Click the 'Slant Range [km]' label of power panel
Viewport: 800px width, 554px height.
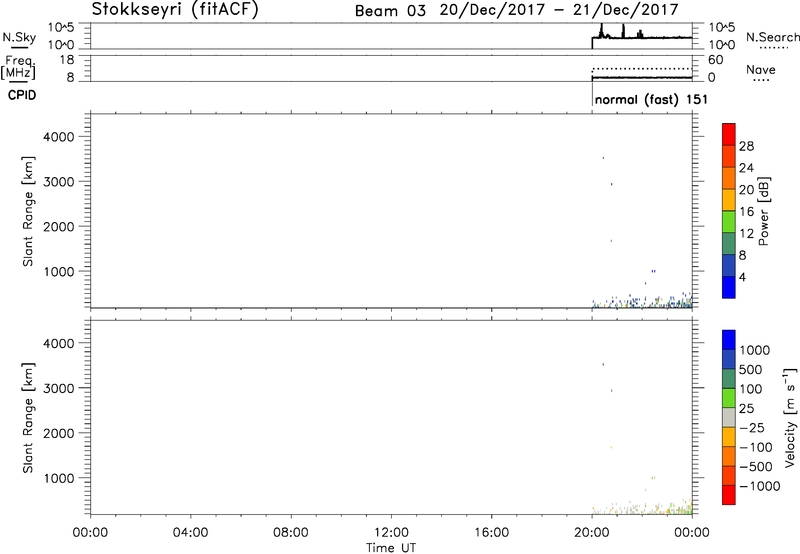click(28, 211)
